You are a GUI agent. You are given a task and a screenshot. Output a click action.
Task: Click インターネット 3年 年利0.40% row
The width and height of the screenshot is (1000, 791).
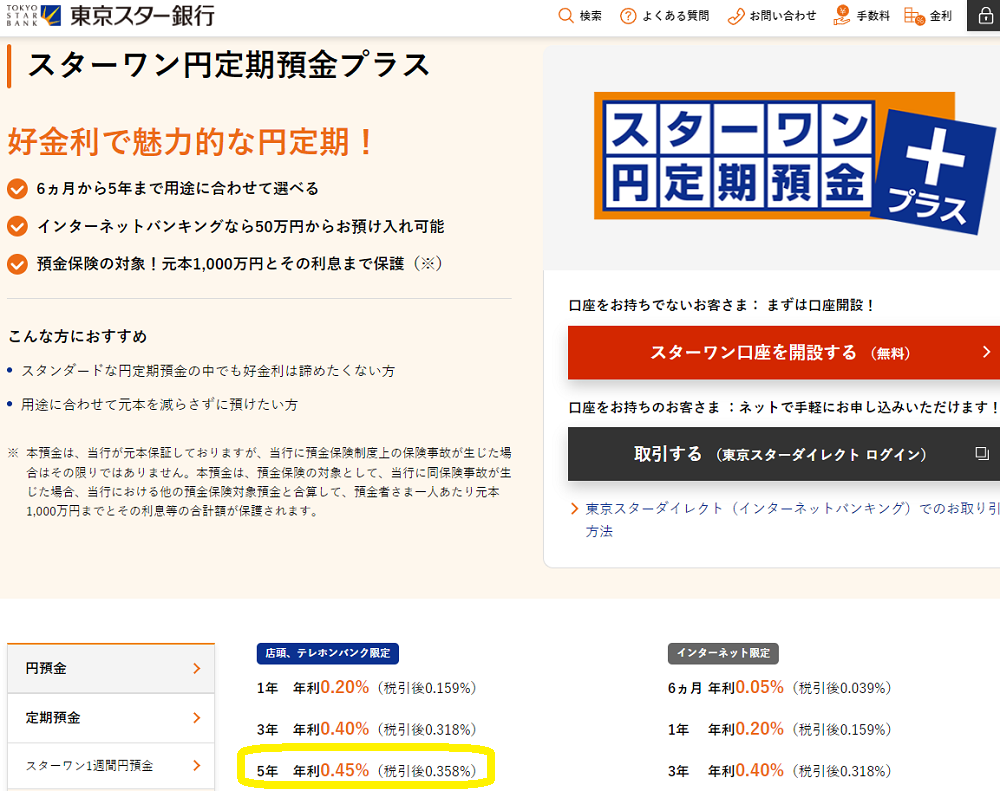pyautogui.click(x=779, y=771)
